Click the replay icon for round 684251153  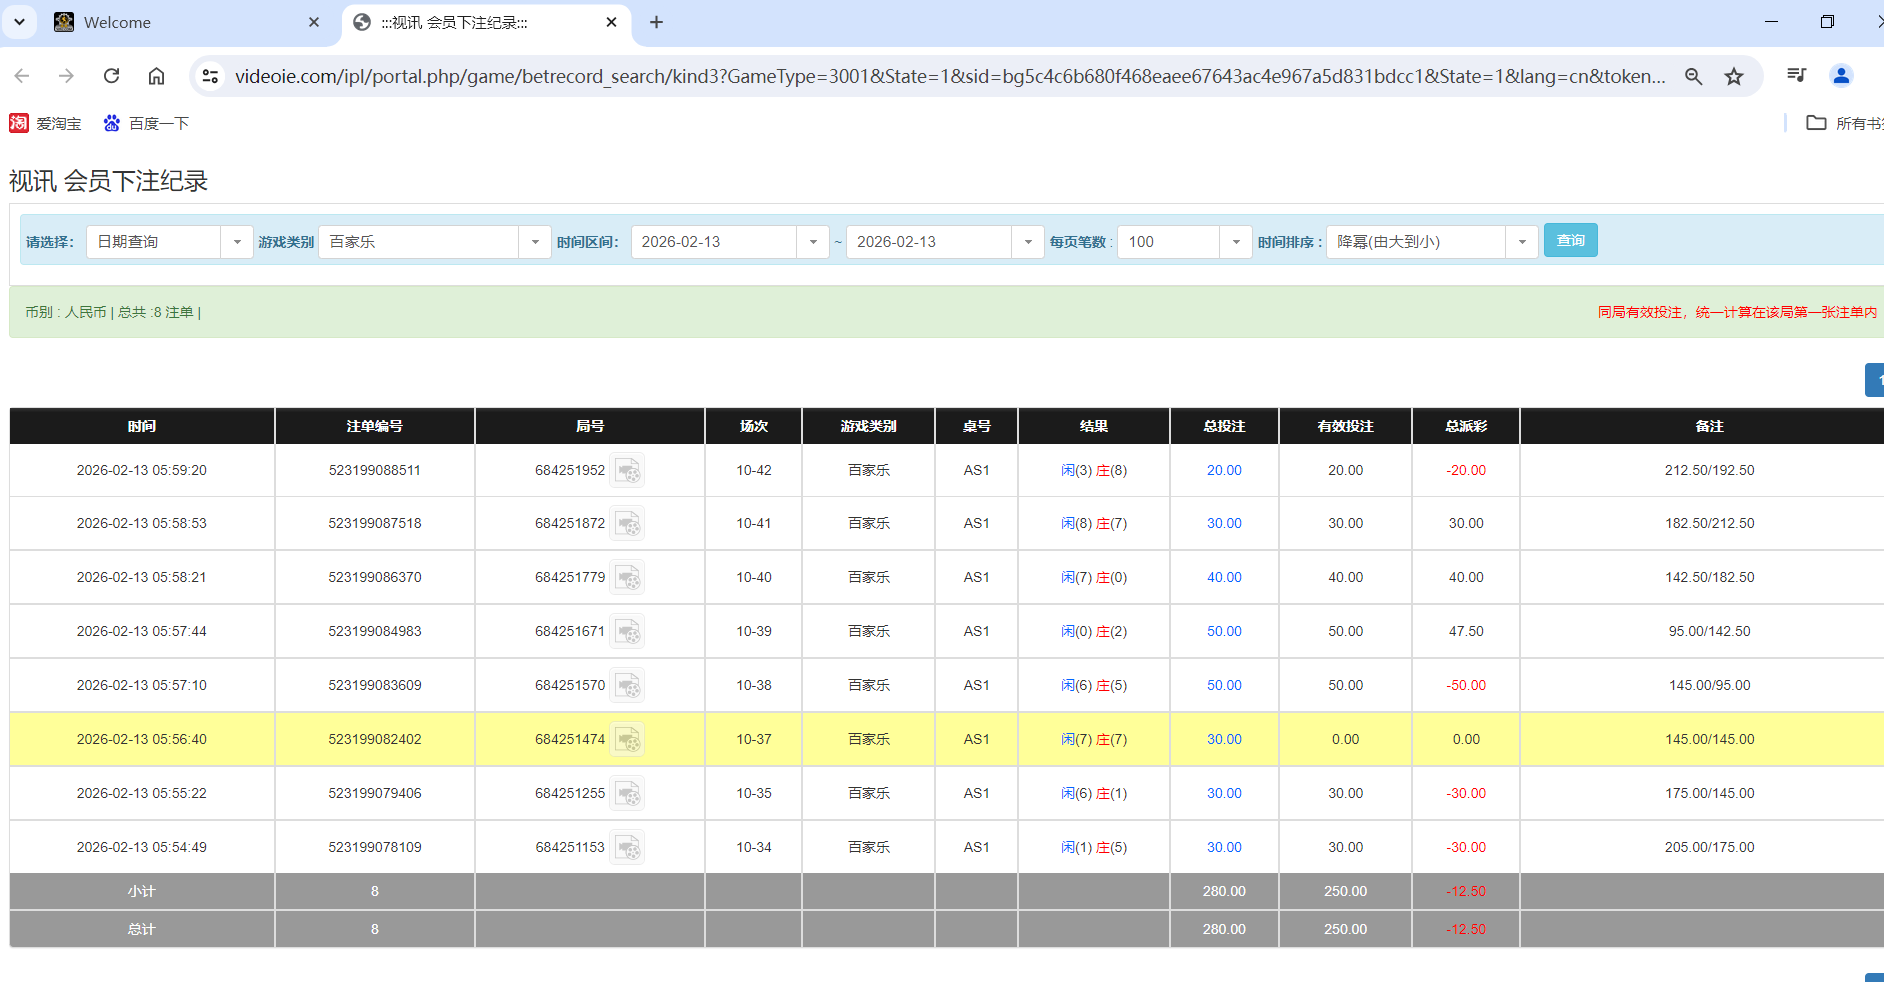tap(628, 847)
